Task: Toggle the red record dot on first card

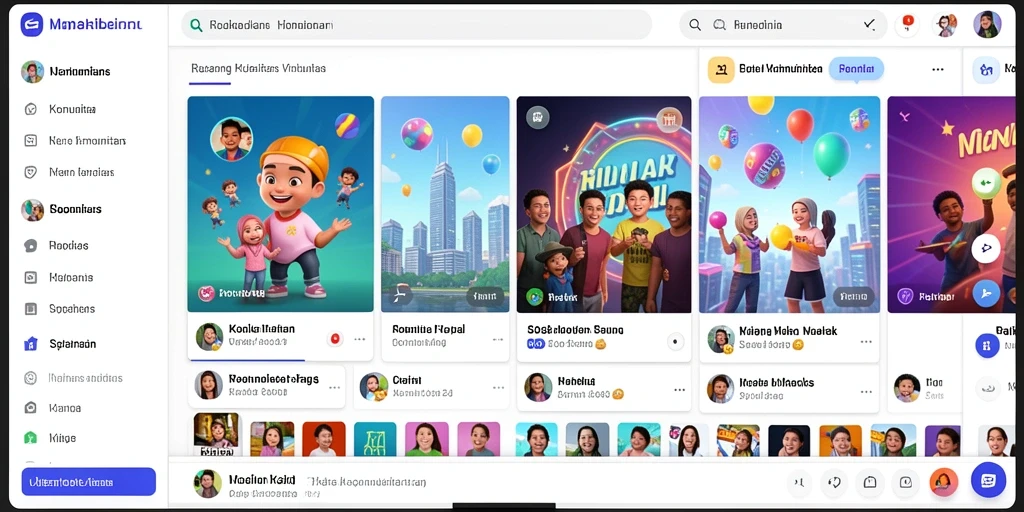Action: click(335, 339)
